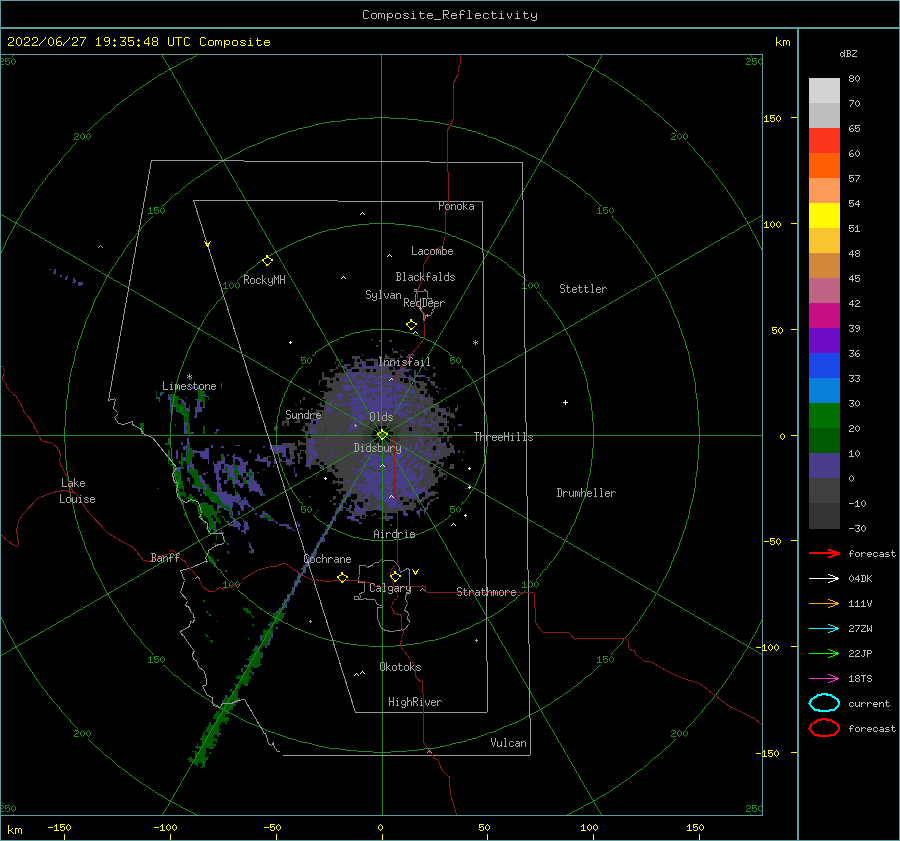Image resolution: width=900 pixels, height=841 pixels.
Task: Click the red forecast ellipse in legend
Action: pos(824,728)
